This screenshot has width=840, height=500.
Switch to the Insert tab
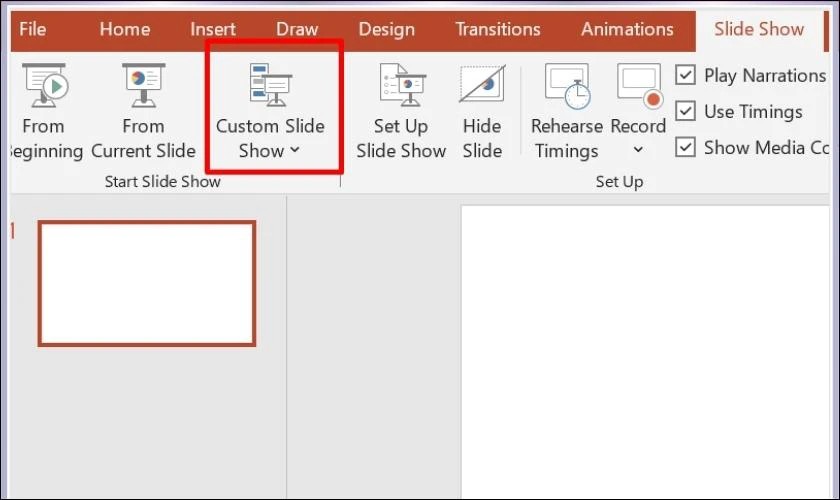click(213, 29)
